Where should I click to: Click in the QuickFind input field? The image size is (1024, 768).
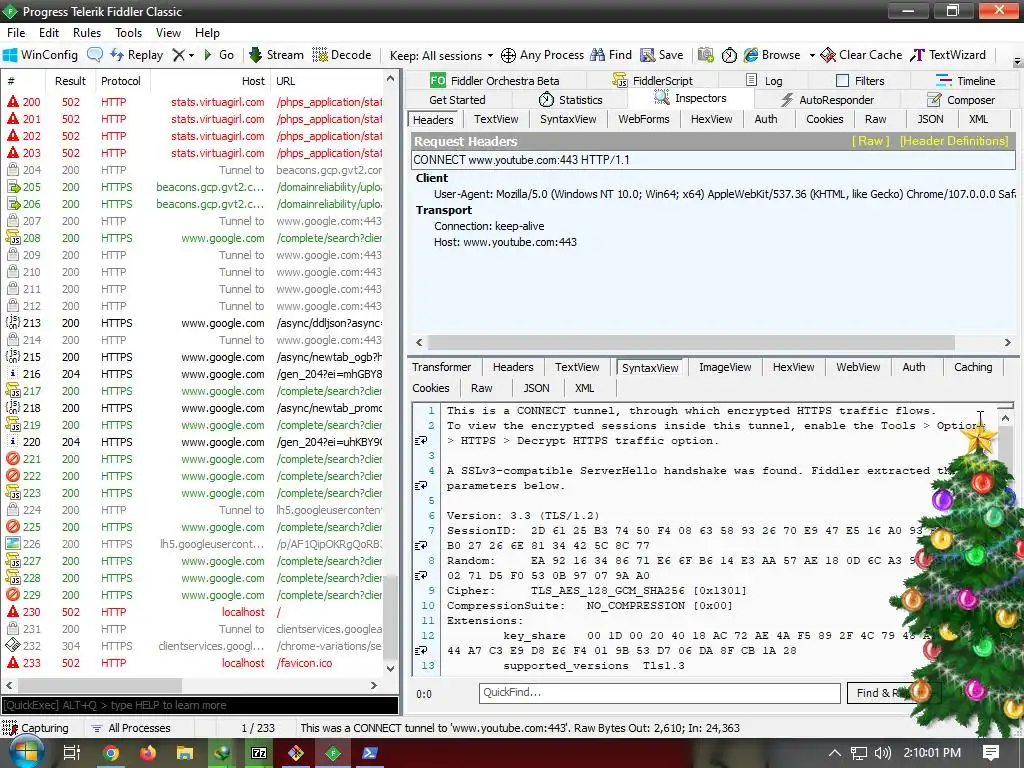coord(660,693)
